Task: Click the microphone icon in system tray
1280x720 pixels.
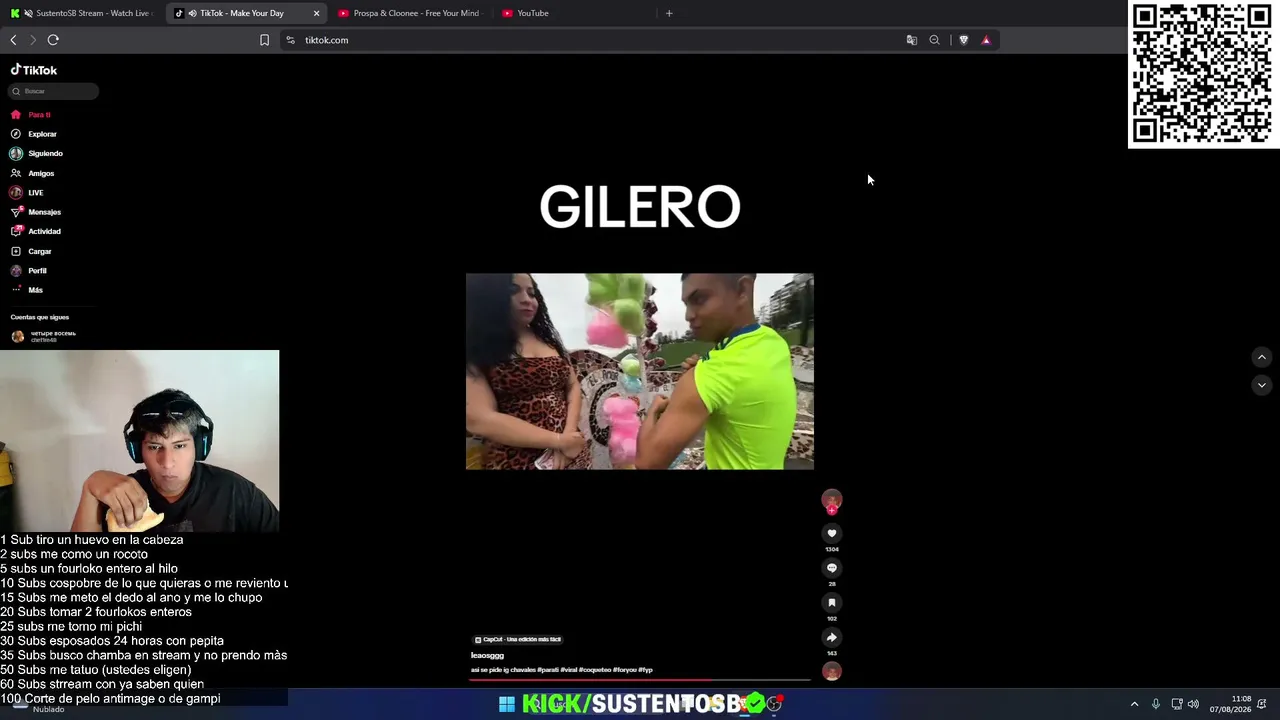Action: click(x=1156, y=704)
